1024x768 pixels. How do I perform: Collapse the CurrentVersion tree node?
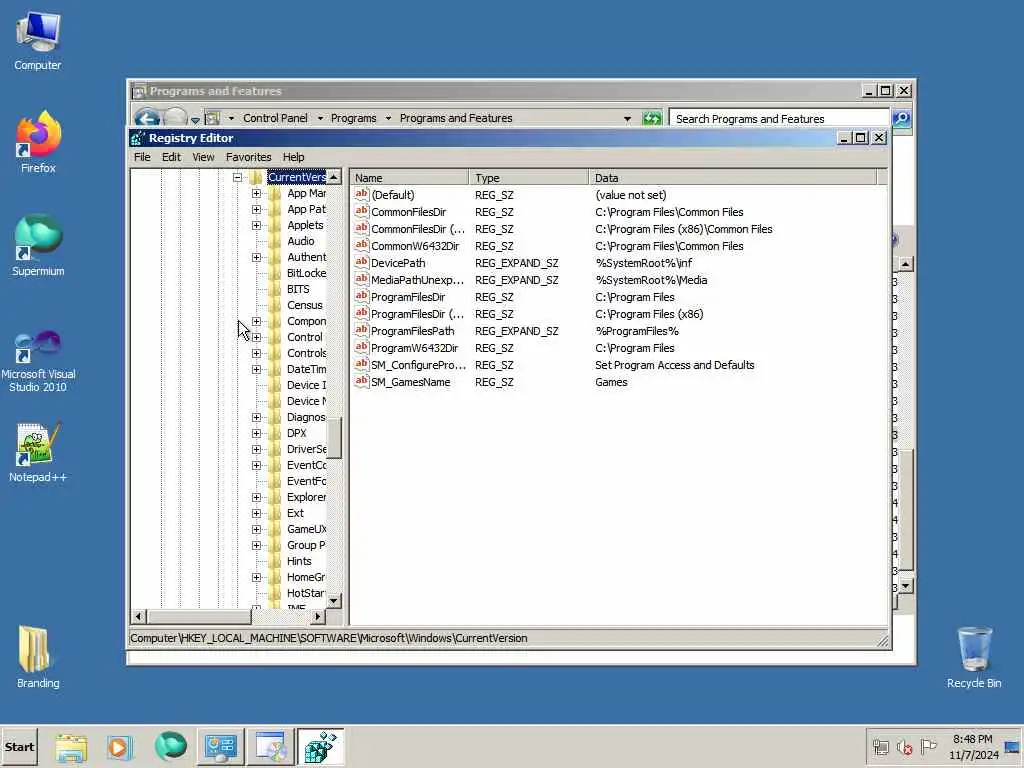(237, 177)
